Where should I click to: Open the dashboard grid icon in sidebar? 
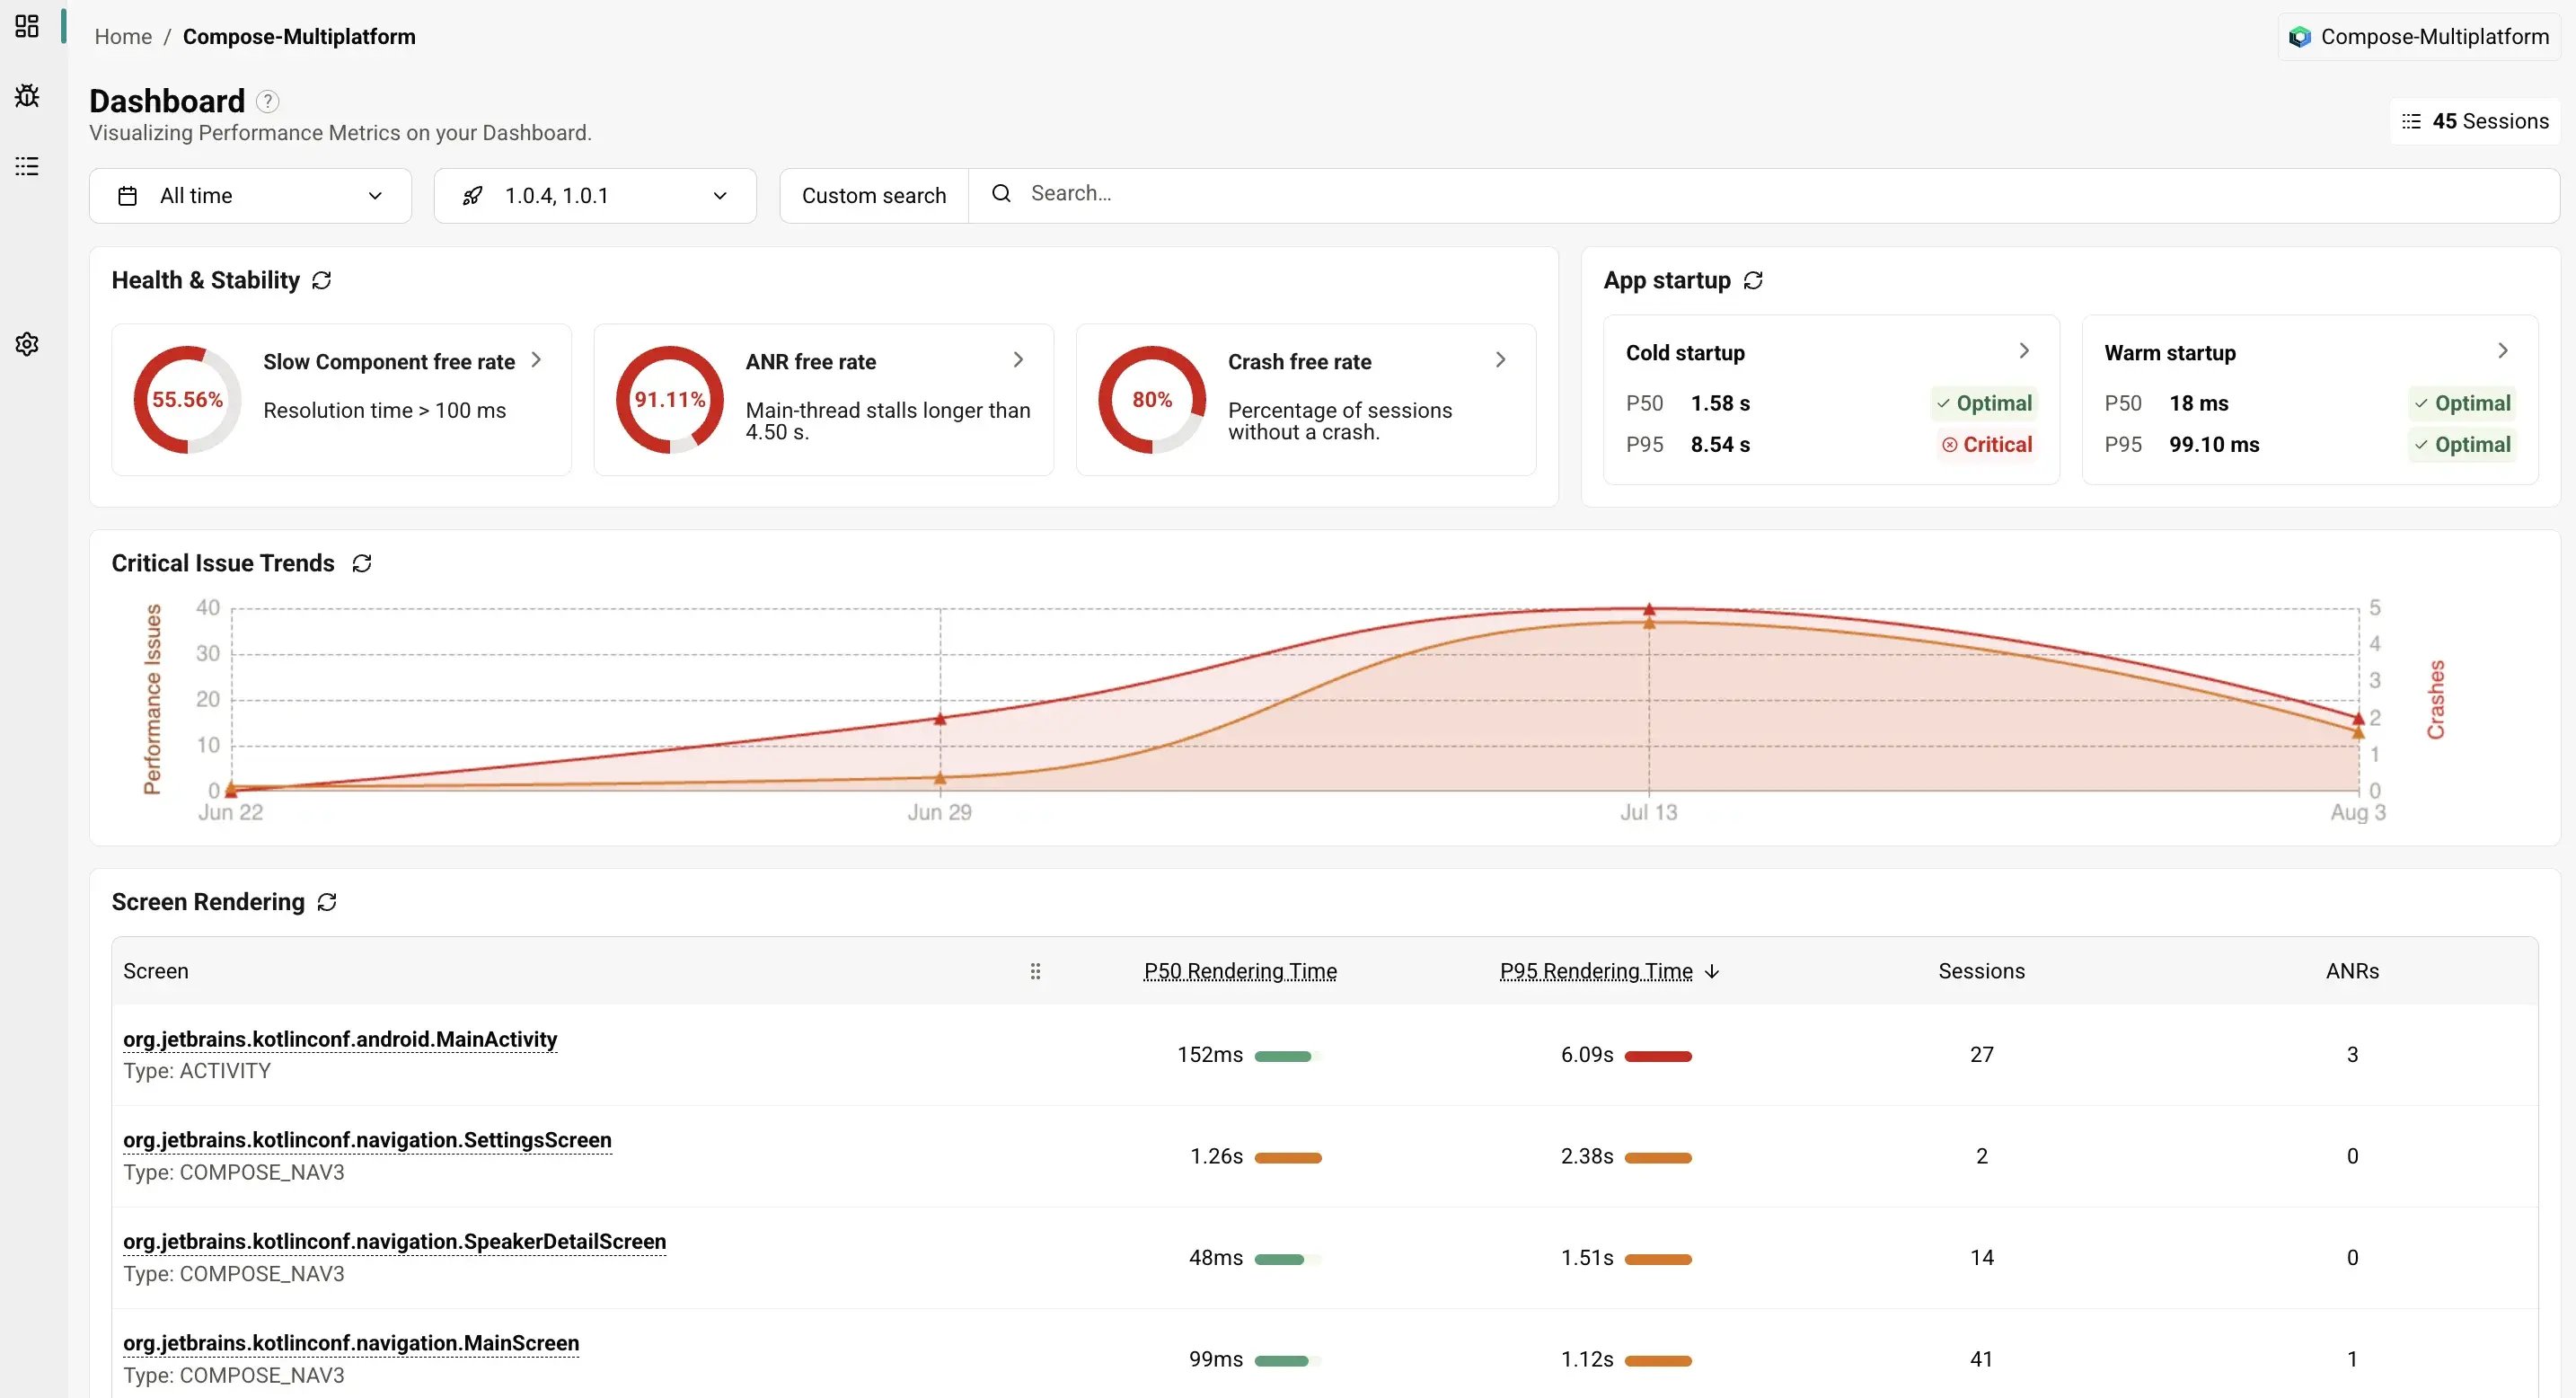pos(27,26)
